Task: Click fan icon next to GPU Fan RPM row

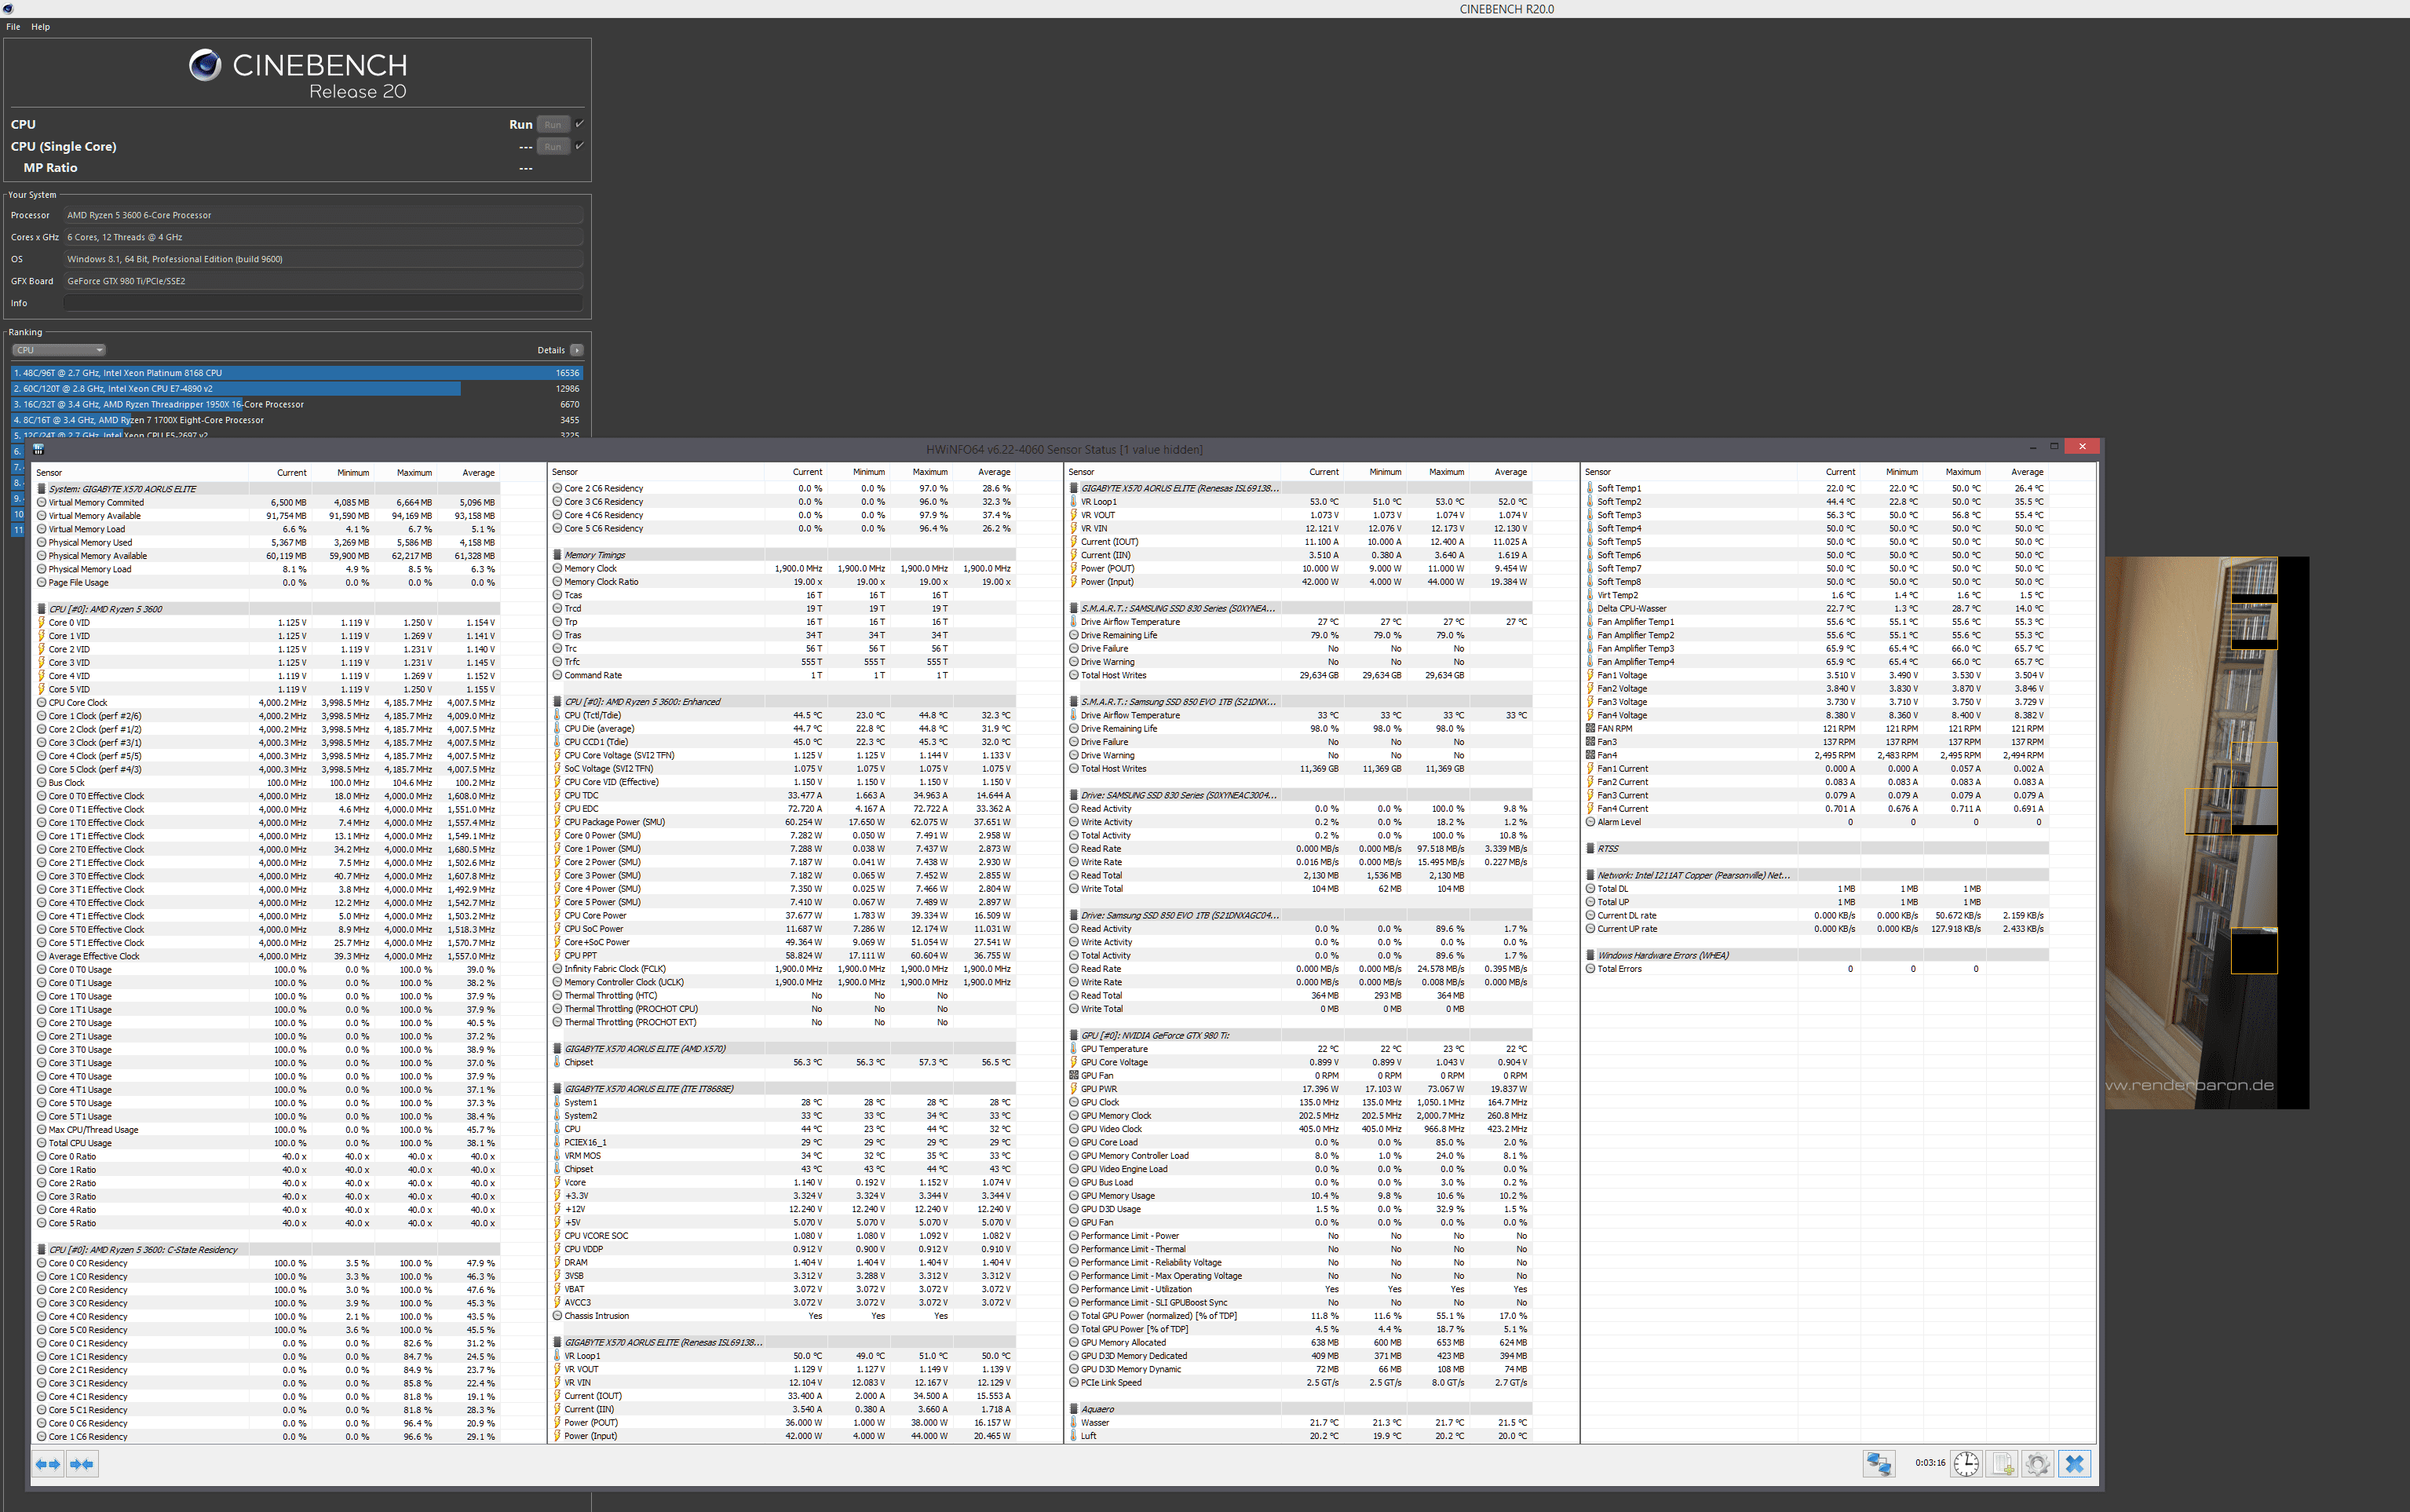Action: [1074, 1076]
